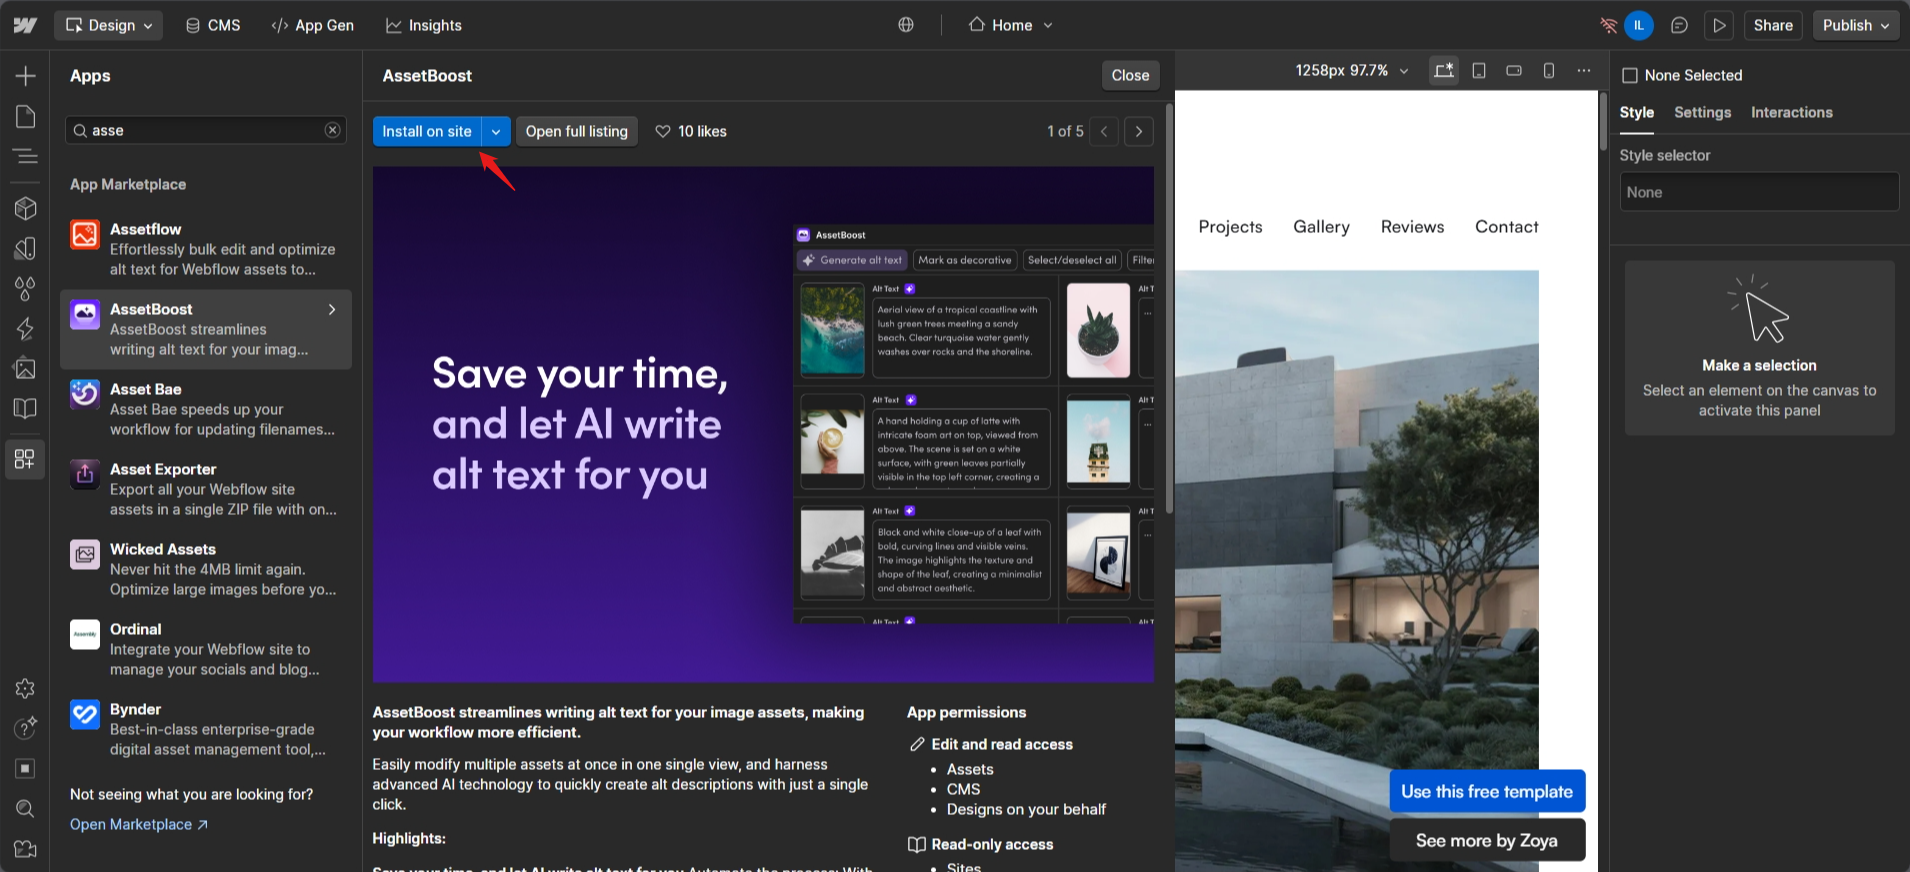Viewport: 1910px width, 872px height.
Task: Click Use this free template
Action: point(1487,791)
